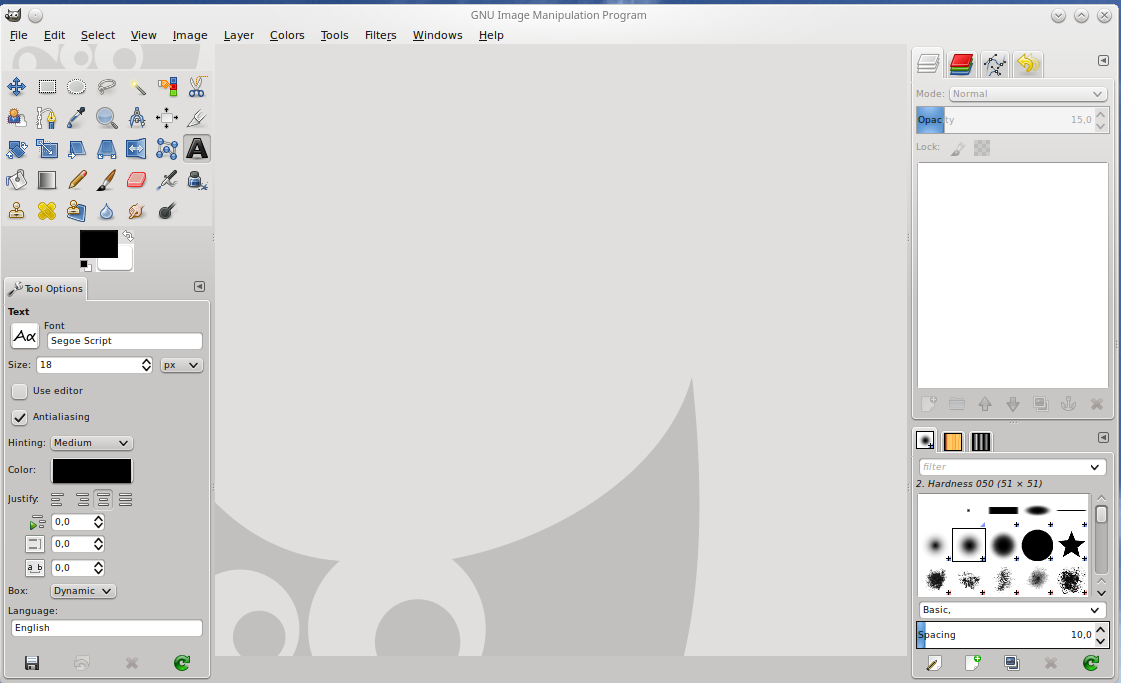1121x683 pixels.
Task: Switch to the Undo History tab
Action: pos(1028,64)
